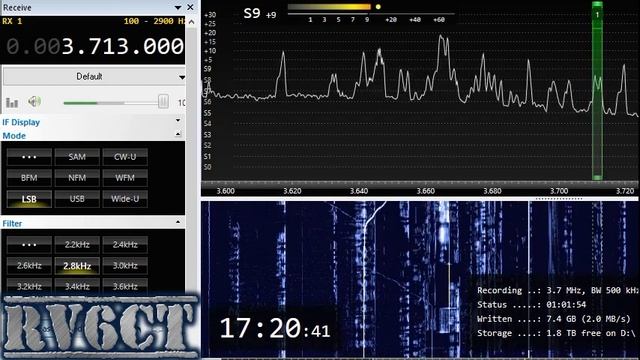Click the Storage 1.8 TB free line
The image size is (640, 360).
[556, 333]
